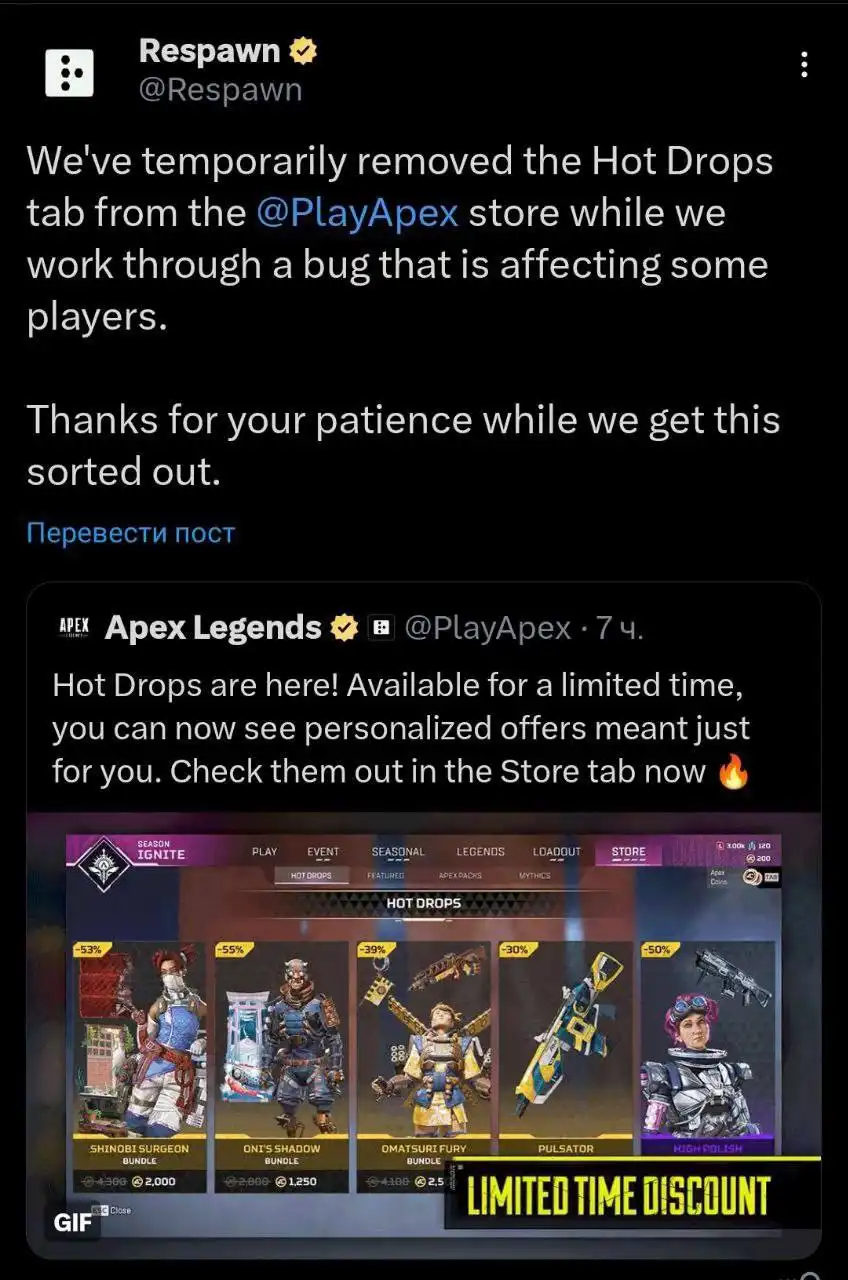Tap Respawn's gold verified badge
The image size is (848, 1280).
tap(303, 50)
